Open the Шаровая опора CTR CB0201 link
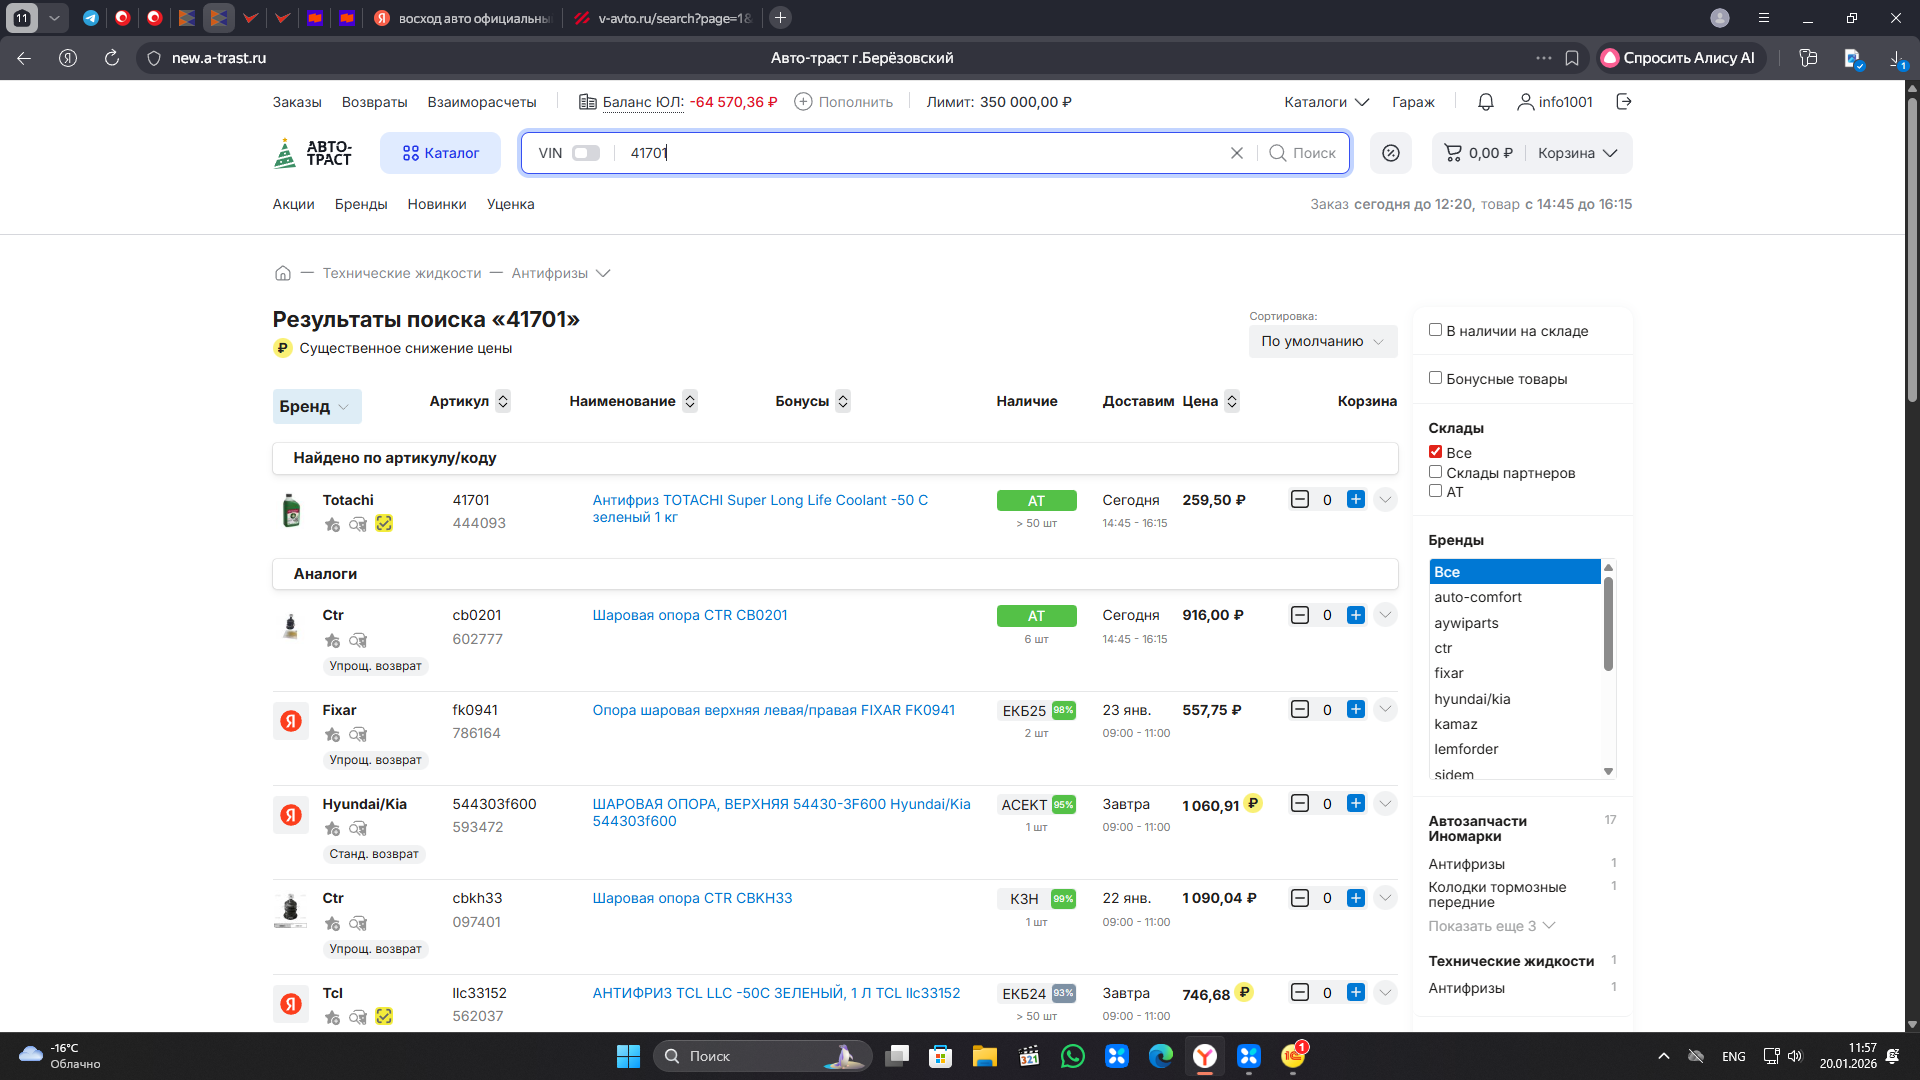The height and width of the screenshot is (1080, 1920). click(690, 615)
